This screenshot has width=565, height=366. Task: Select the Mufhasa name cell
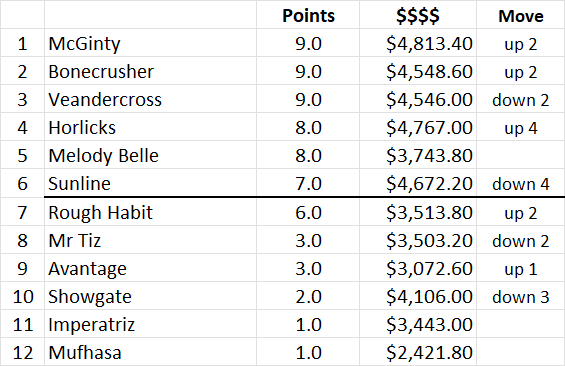coord(150,352)
